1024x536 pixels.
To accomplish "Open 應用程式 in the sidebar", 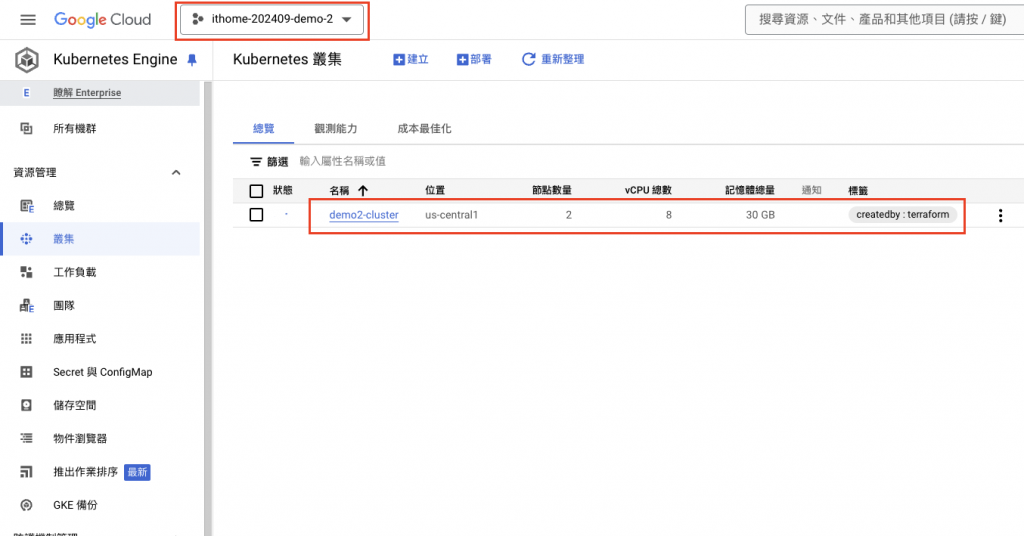I will (x=74, y=339).
